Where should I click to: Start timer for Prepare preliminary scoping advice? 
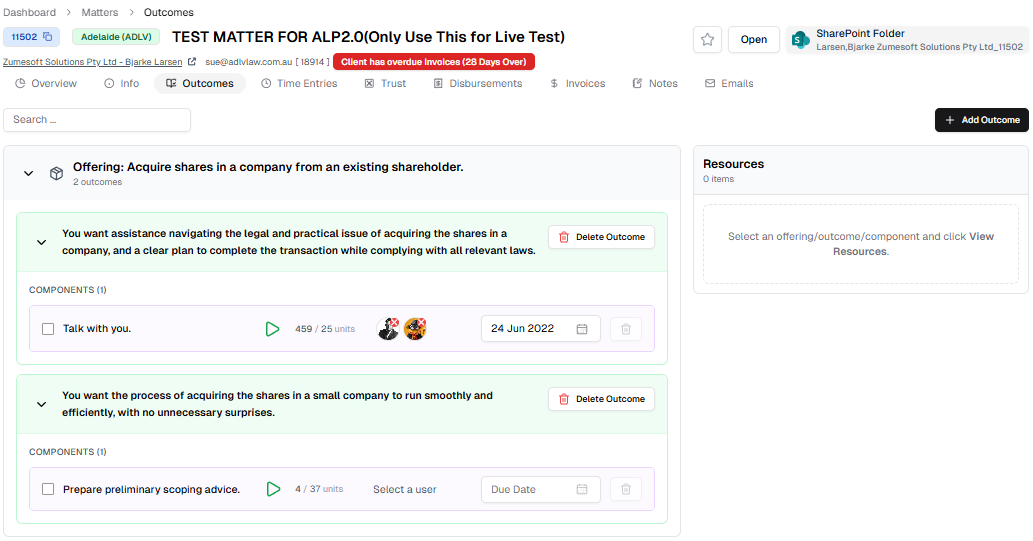coord(273,489)
